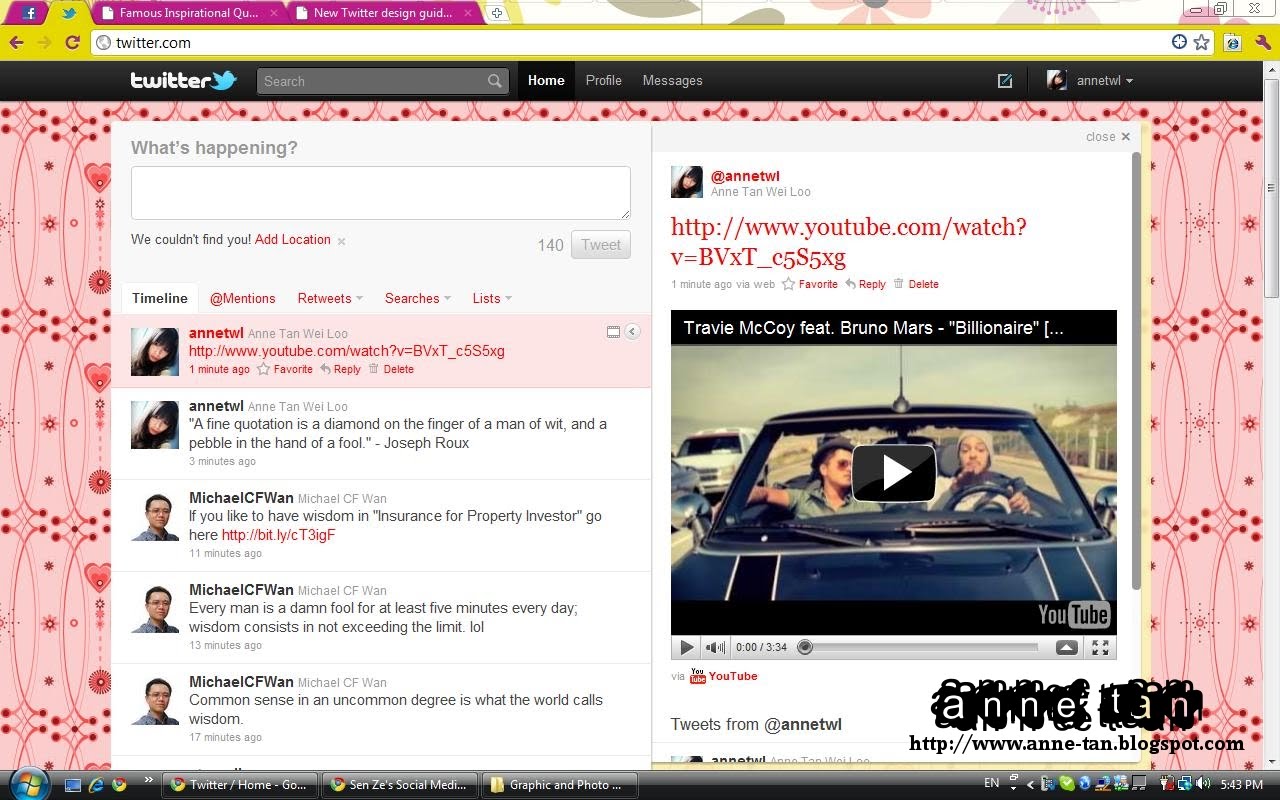Viewport: 1280px width, 800px height.
Task: Collapse detail with the arrow on first tweet
Action: (632, 332)
